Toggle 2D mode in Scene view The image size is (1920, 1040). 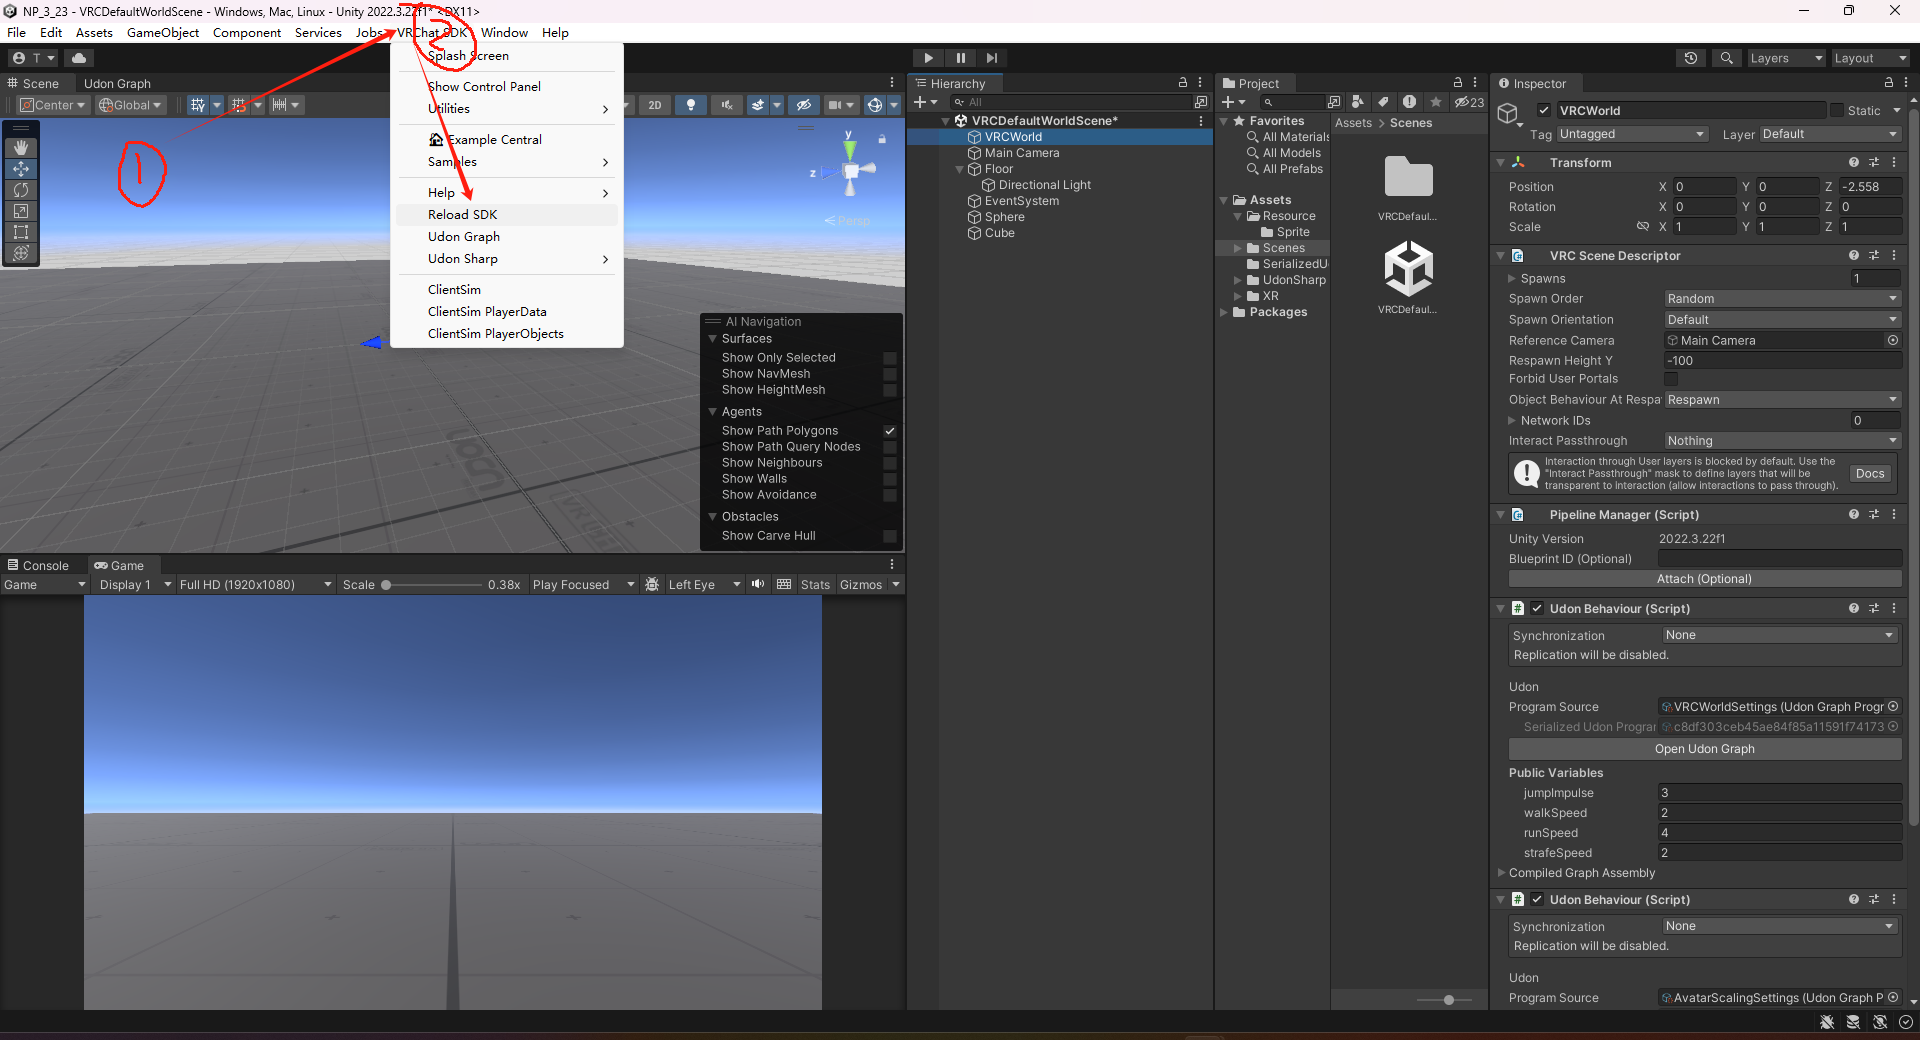pos(655,105)
